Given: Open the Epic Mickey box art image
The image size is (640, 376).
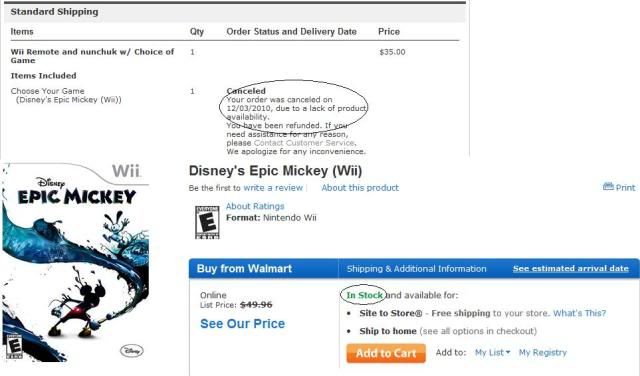Looking at the screenshot, I should [x=76, y=262].
